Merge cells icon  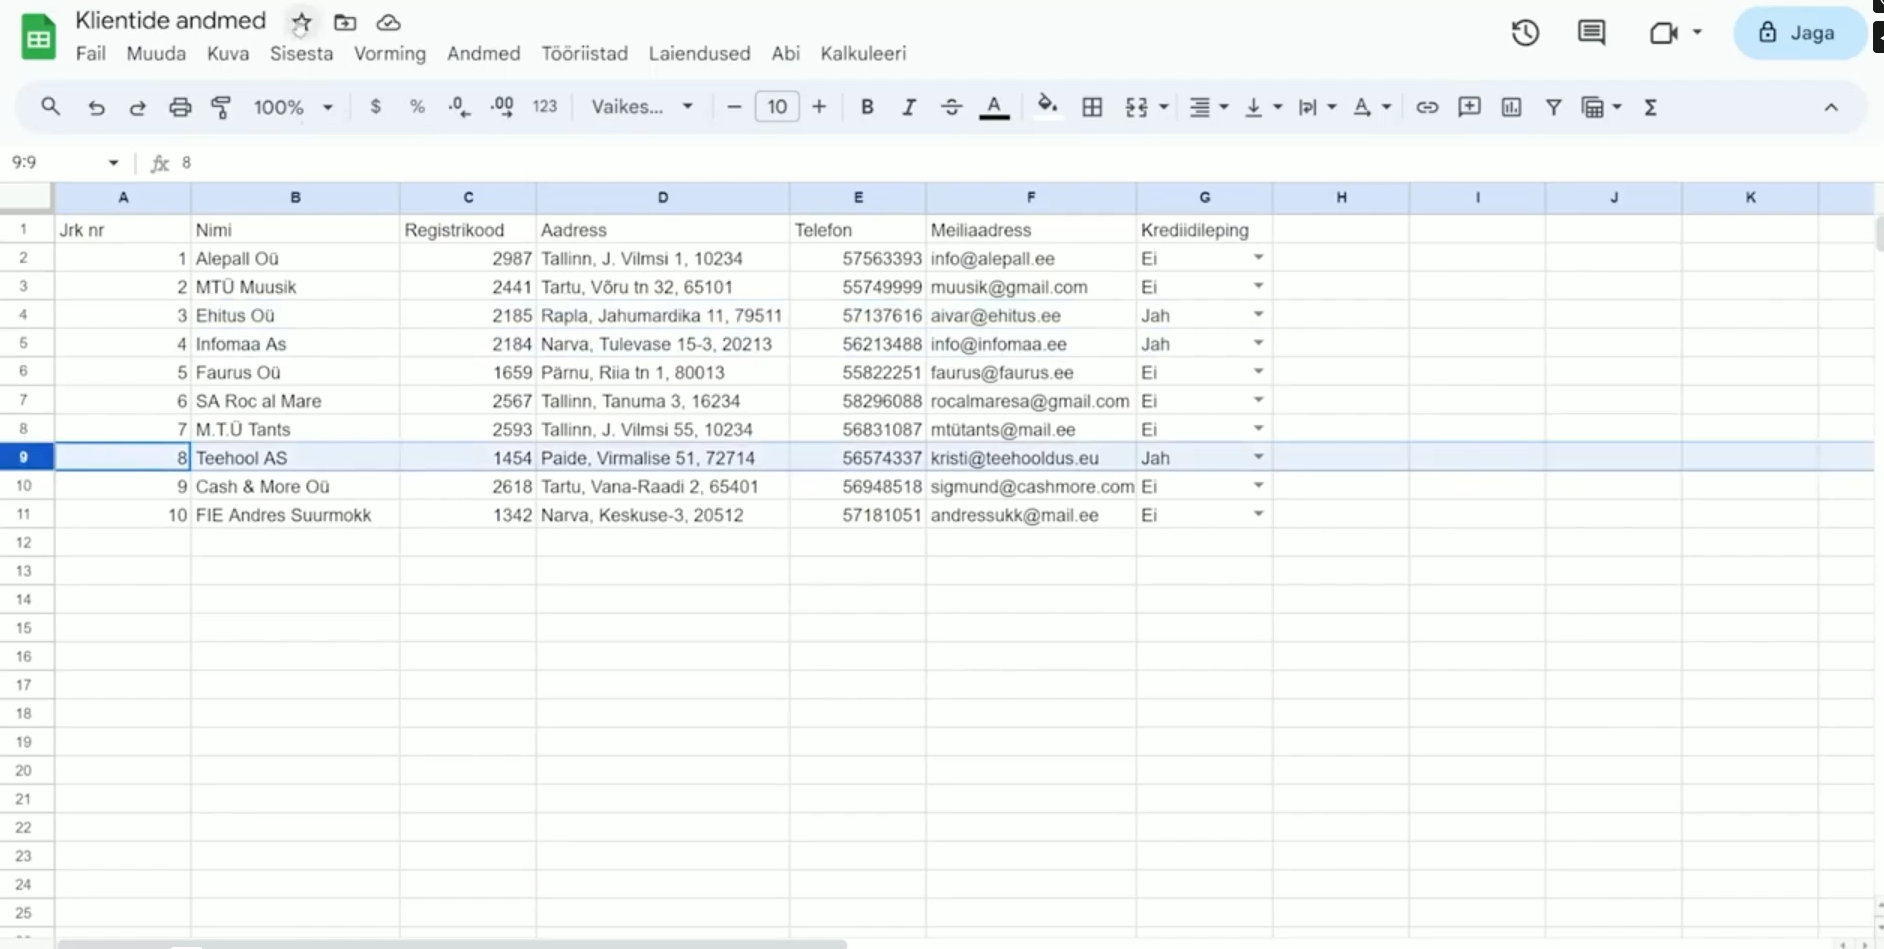coord(1136,107)
